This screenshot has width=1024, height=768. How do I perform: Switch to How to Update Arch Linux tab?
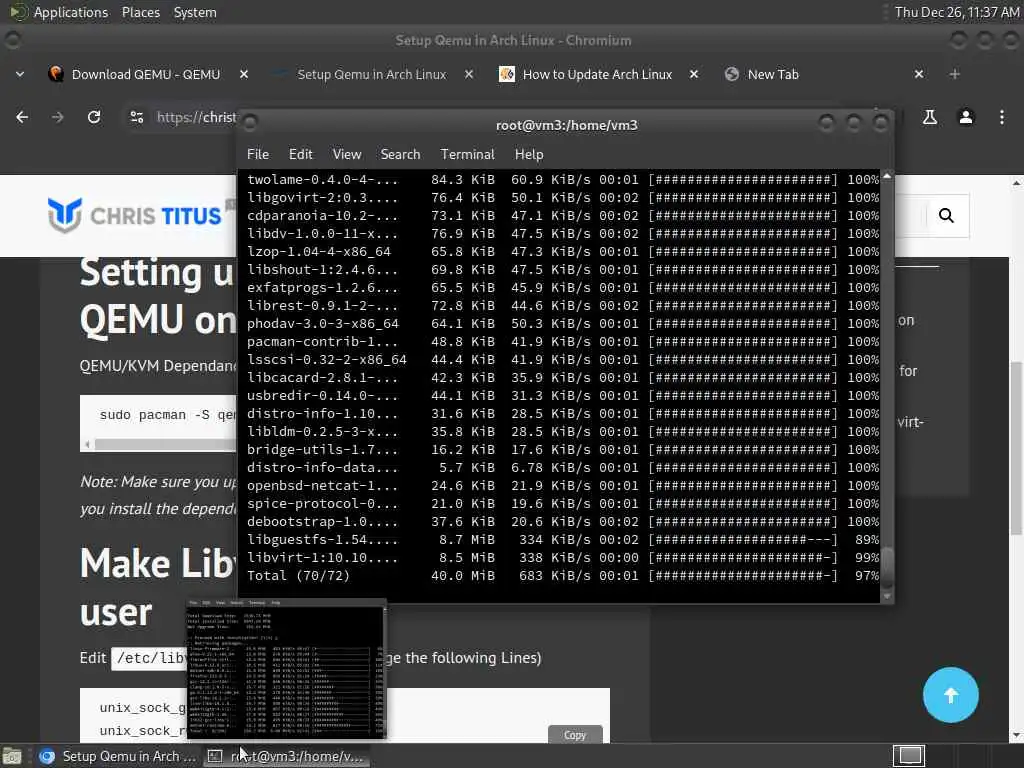click(x=597, y=74)
